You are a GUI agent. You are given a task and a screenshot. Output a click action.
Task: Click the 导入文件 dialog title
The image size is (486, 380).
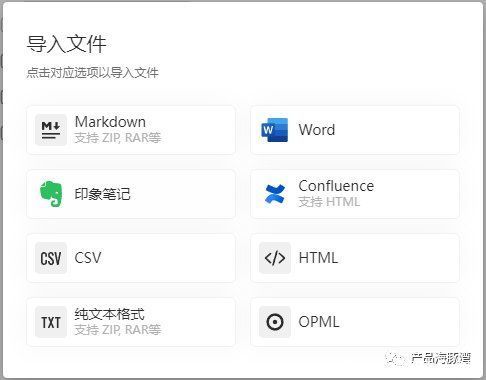(x=66, y=44)
